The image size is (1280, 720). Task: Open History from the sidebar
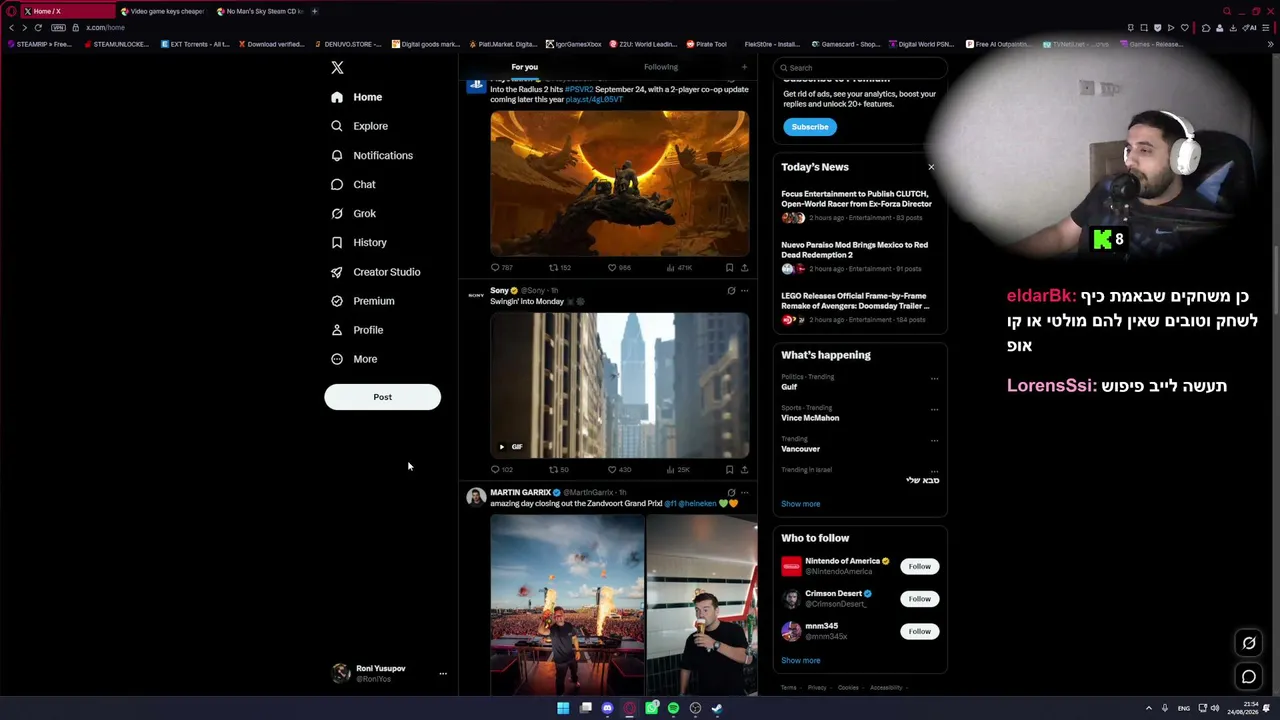point(358,242)
